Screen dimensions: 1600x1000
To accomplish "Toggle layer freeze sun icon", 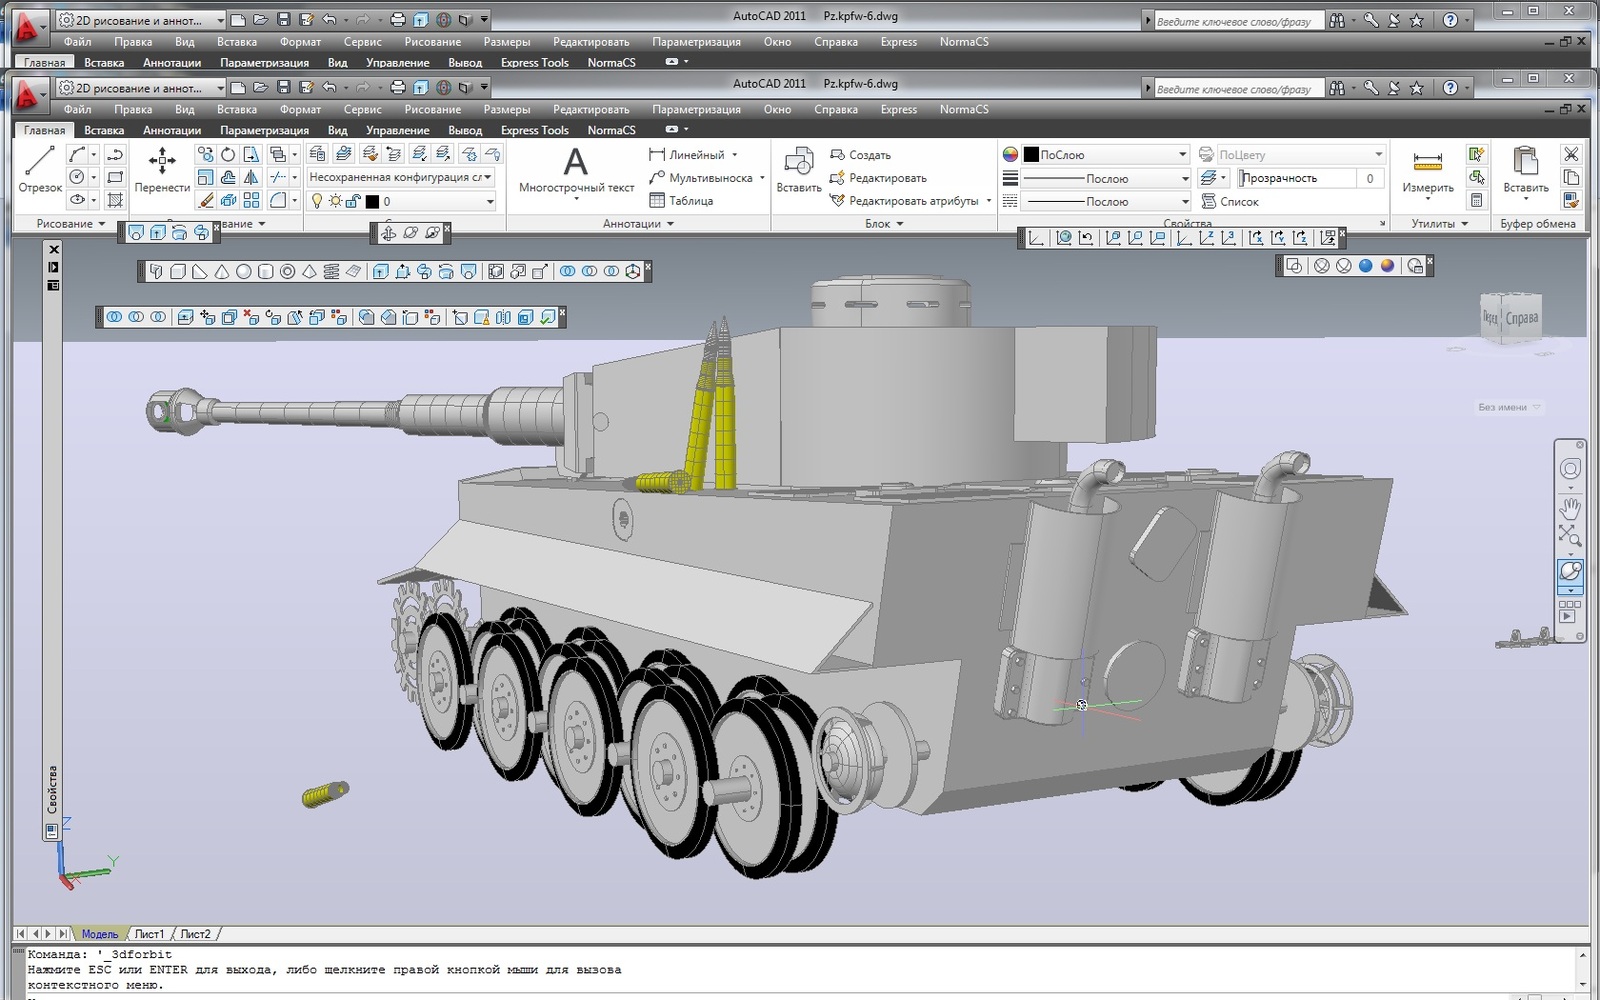I will pyautogui.click(x=335, y=201).
